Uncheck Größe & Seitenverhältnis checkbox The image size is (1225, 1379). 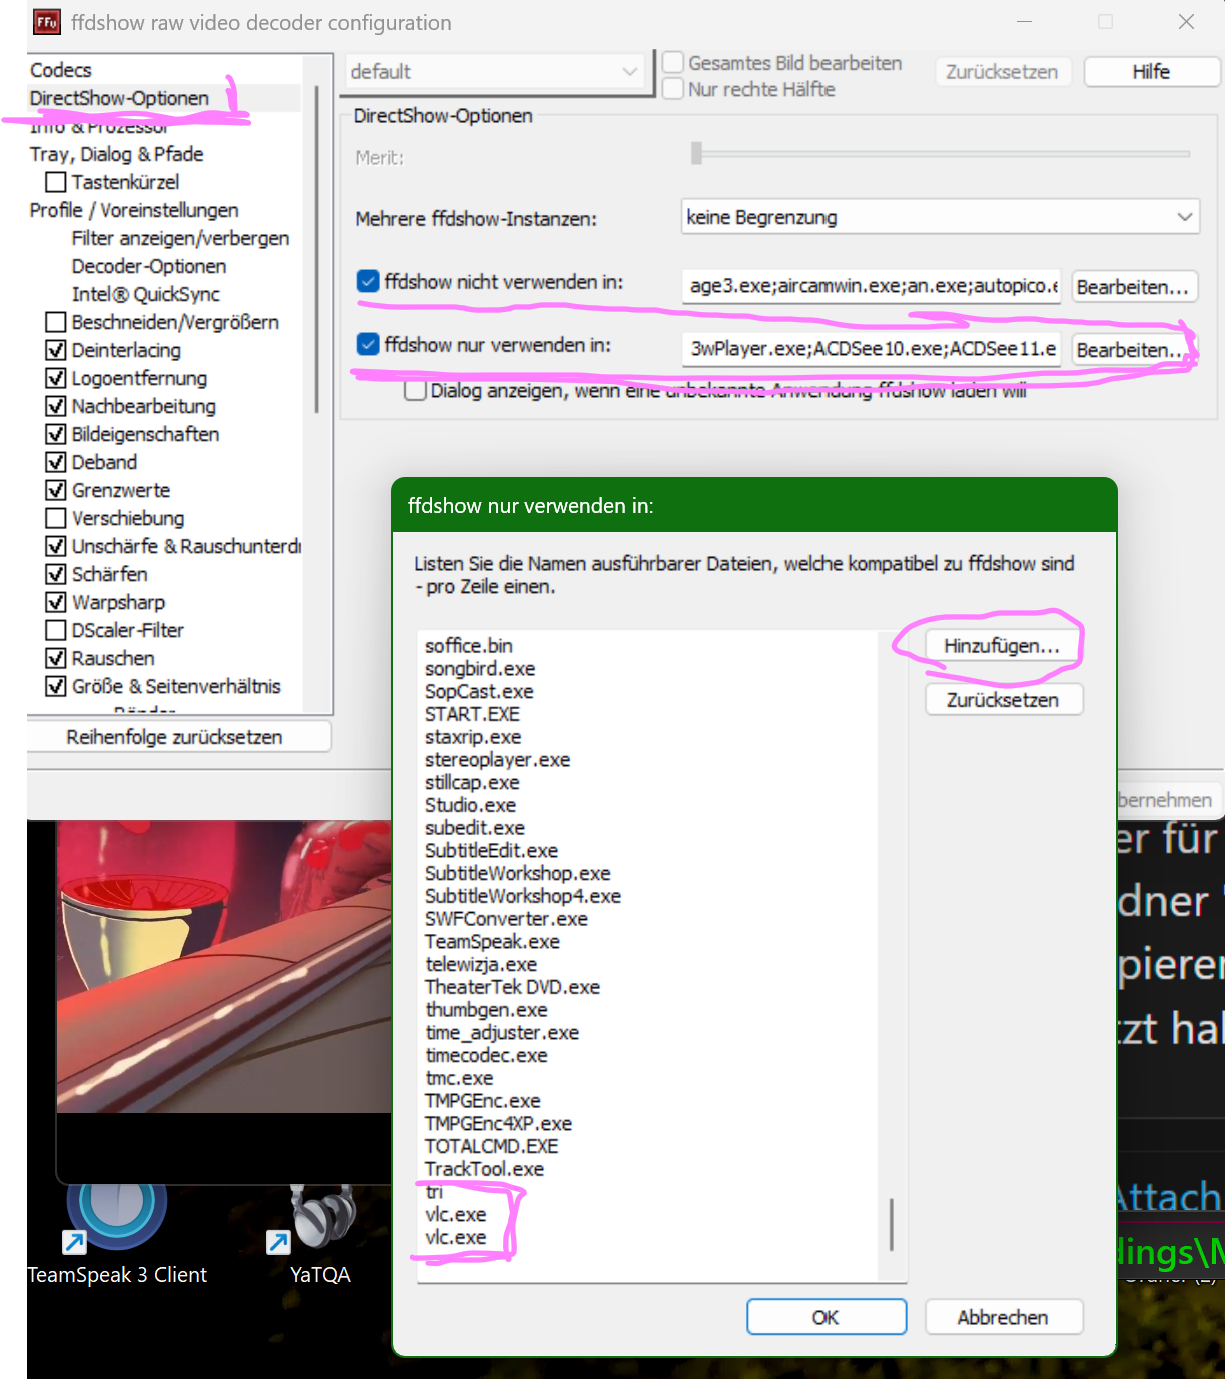tap(56, 686)
